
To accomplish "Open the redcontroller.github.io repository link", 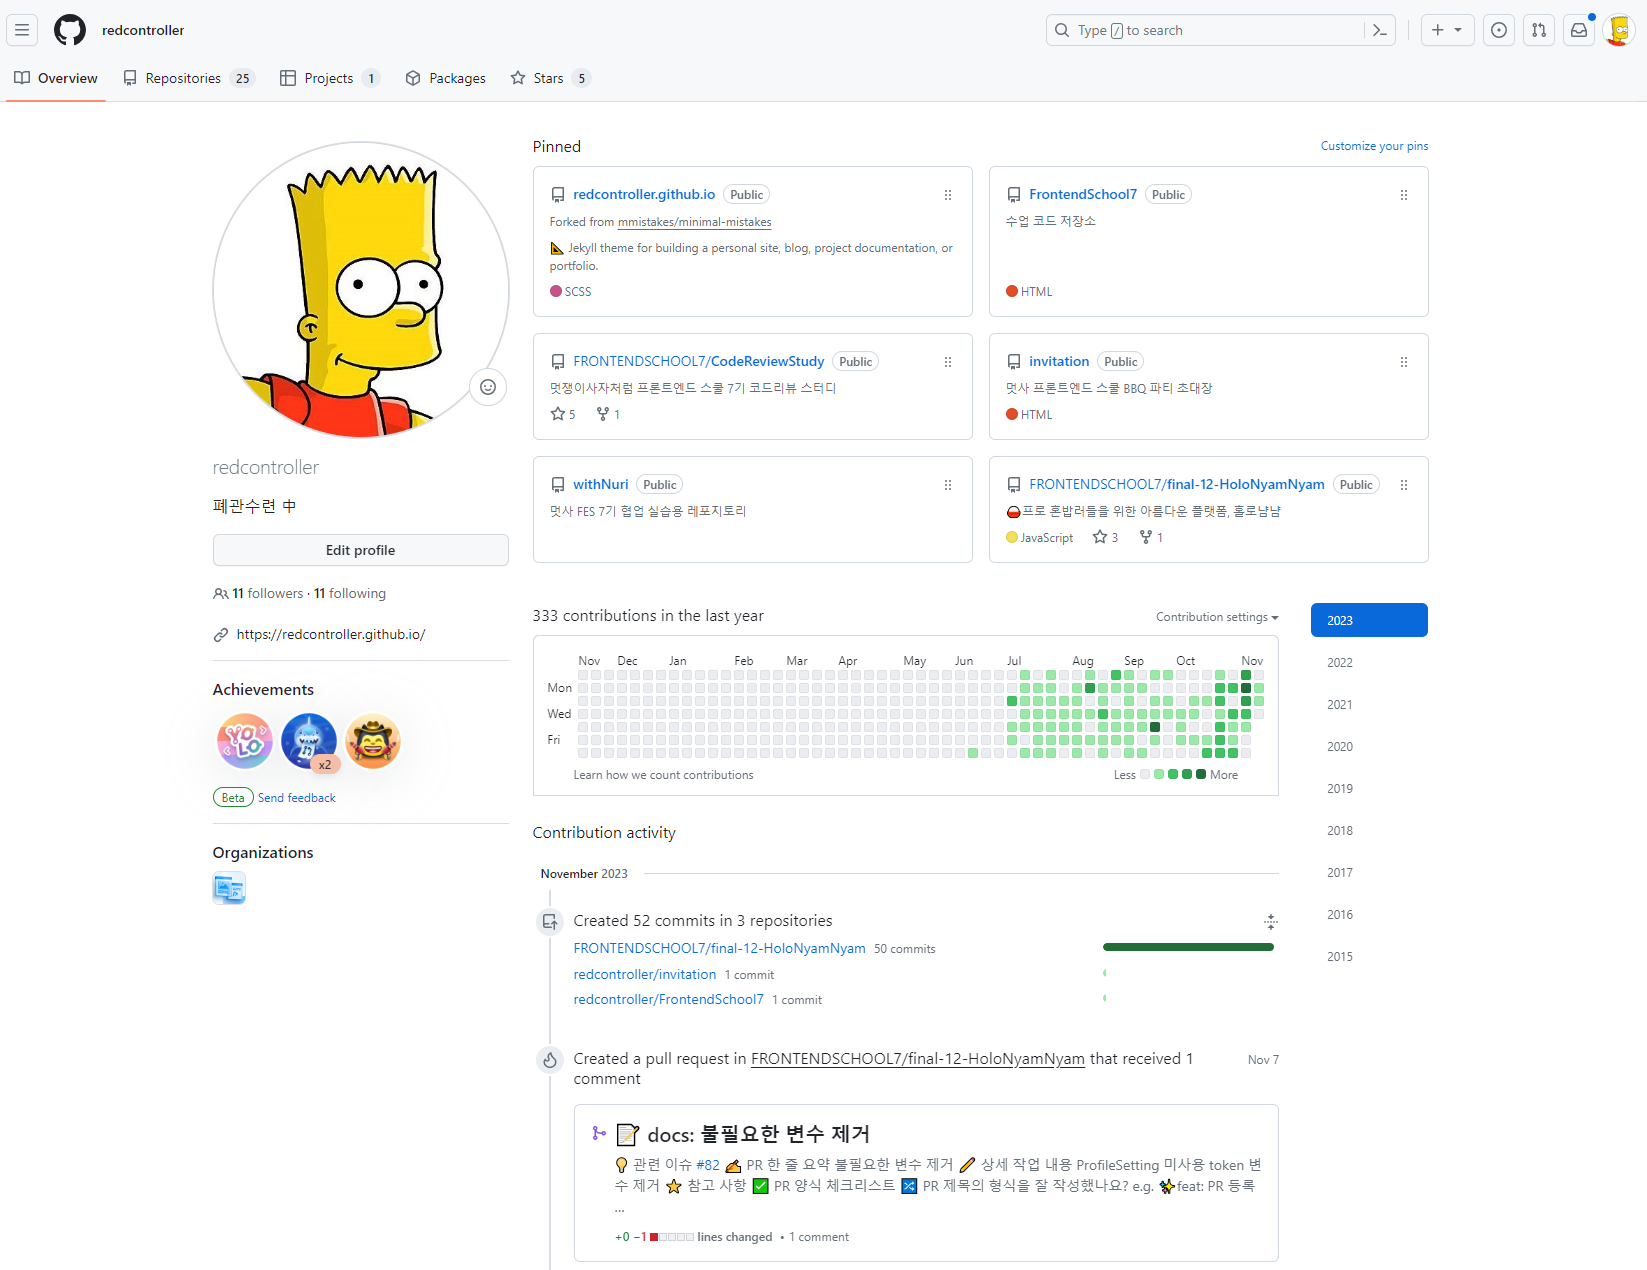I will click(x=644, y=194).
